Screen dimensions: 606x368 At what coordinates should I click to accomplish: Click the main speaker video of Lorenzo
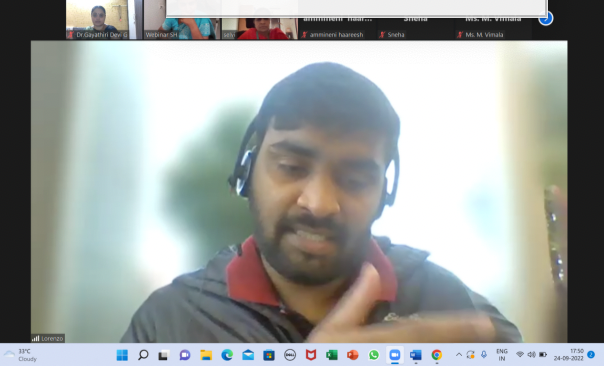point(299,192)
